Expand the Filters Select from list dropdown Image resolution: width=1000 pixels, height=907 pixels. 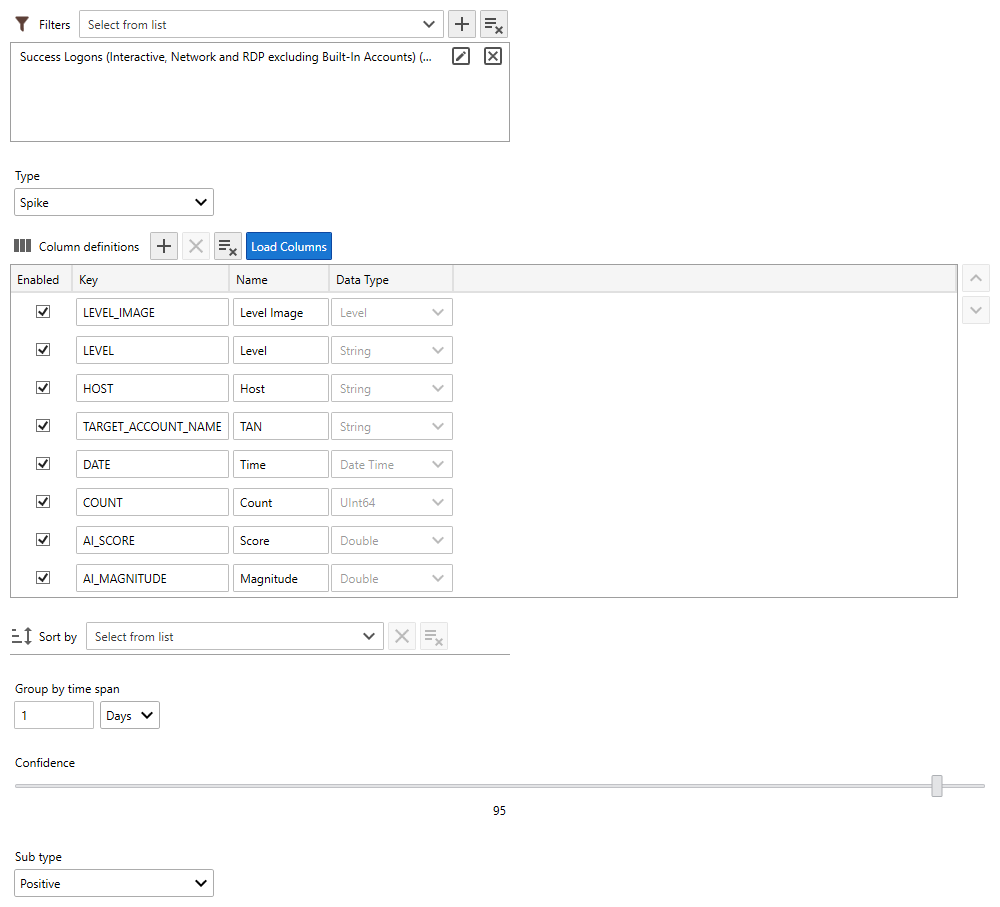coord(261,24)
